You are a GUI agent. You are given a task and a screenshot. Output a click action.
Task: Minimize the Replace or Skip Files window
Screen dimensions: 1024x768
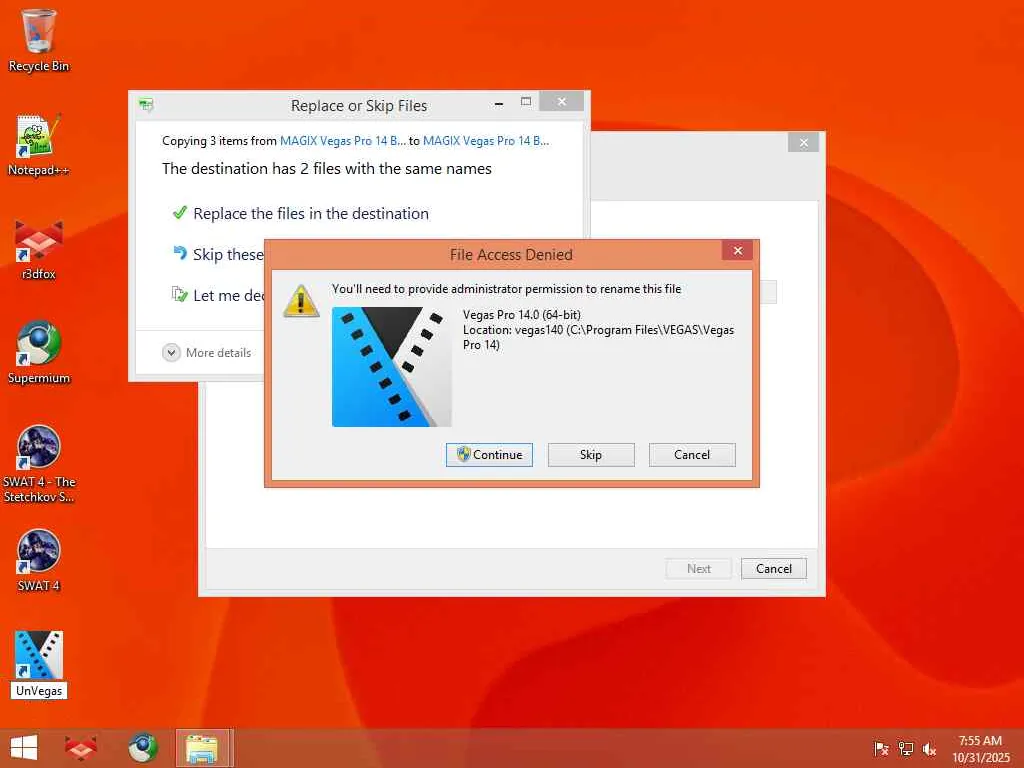click(499, 103)
